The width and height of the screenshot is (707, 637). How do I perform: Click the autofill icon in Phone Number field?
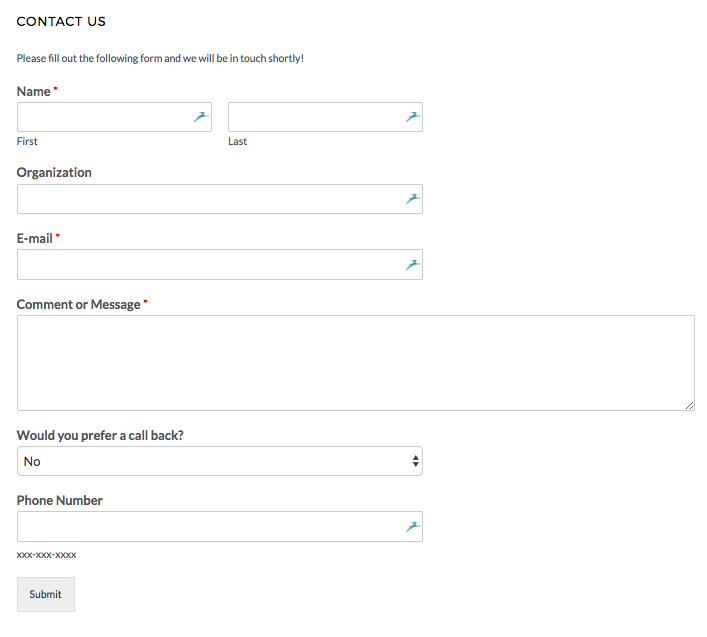tap(412, 526)
